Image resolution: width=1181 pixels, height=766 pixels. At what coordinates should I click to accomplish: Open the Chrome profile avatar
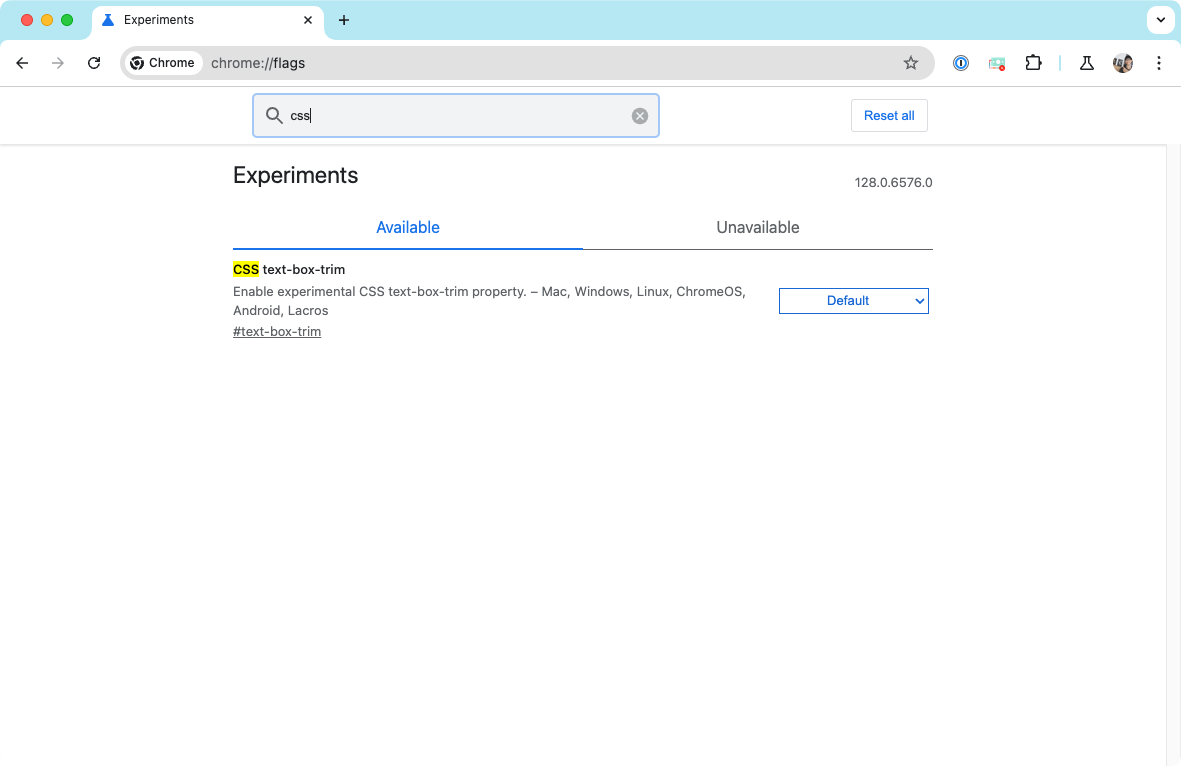(1122, 63)
